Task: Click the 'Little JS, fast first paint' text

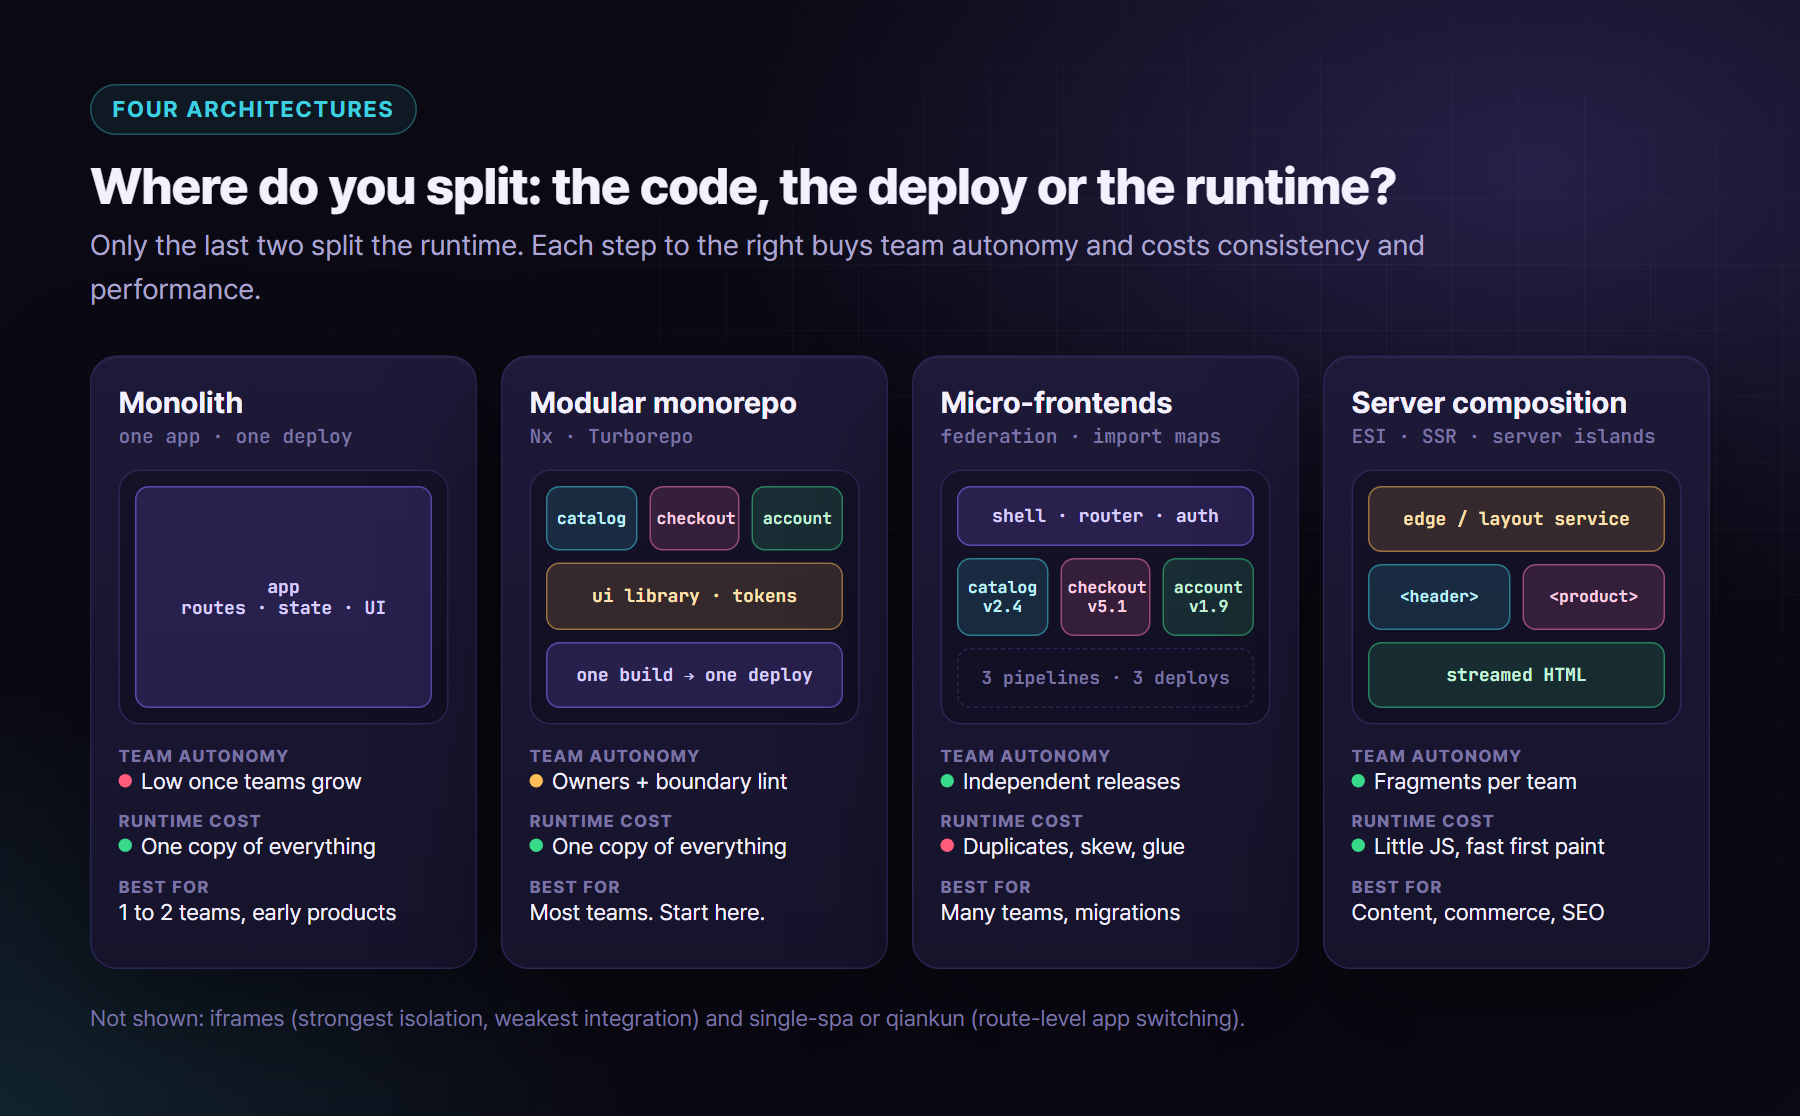Action: pyautogui.click(x=1489, y=847)
